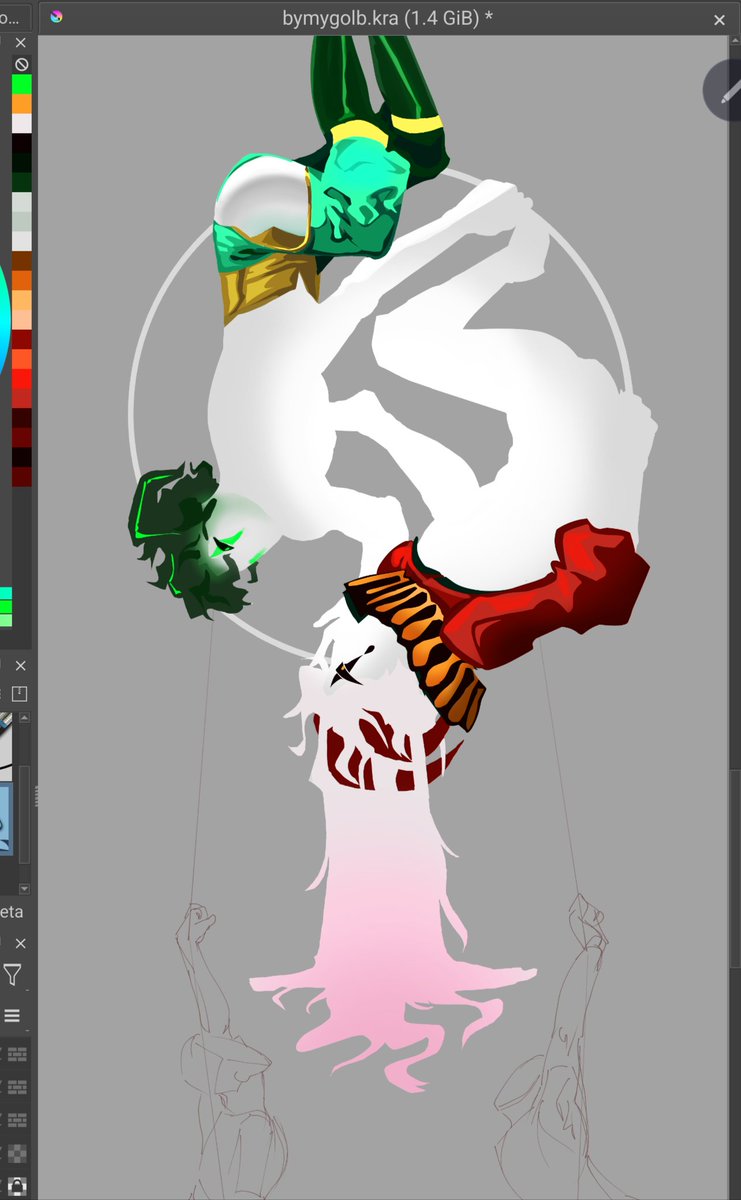Viewport: 741px width, 1200px height.
Task: Select the upper brush preset thumbnail
Action: pos(6,746)
